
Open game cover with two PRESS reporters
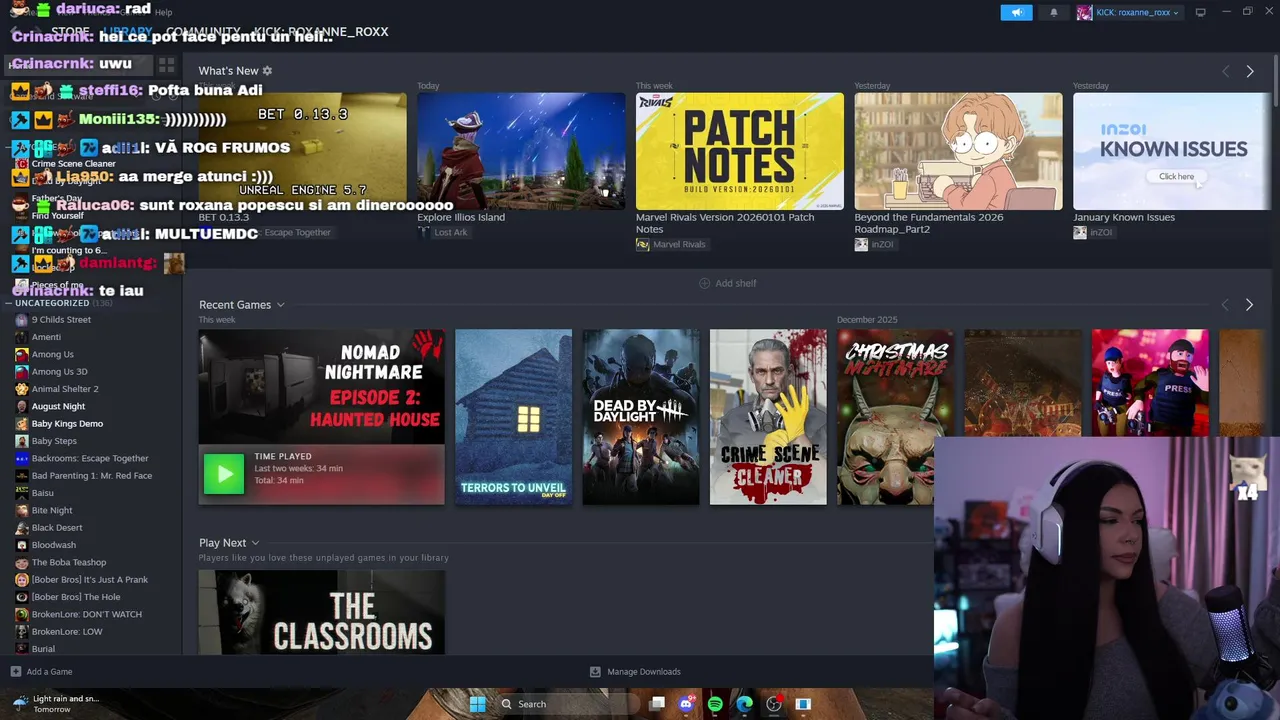[1150, 384]
